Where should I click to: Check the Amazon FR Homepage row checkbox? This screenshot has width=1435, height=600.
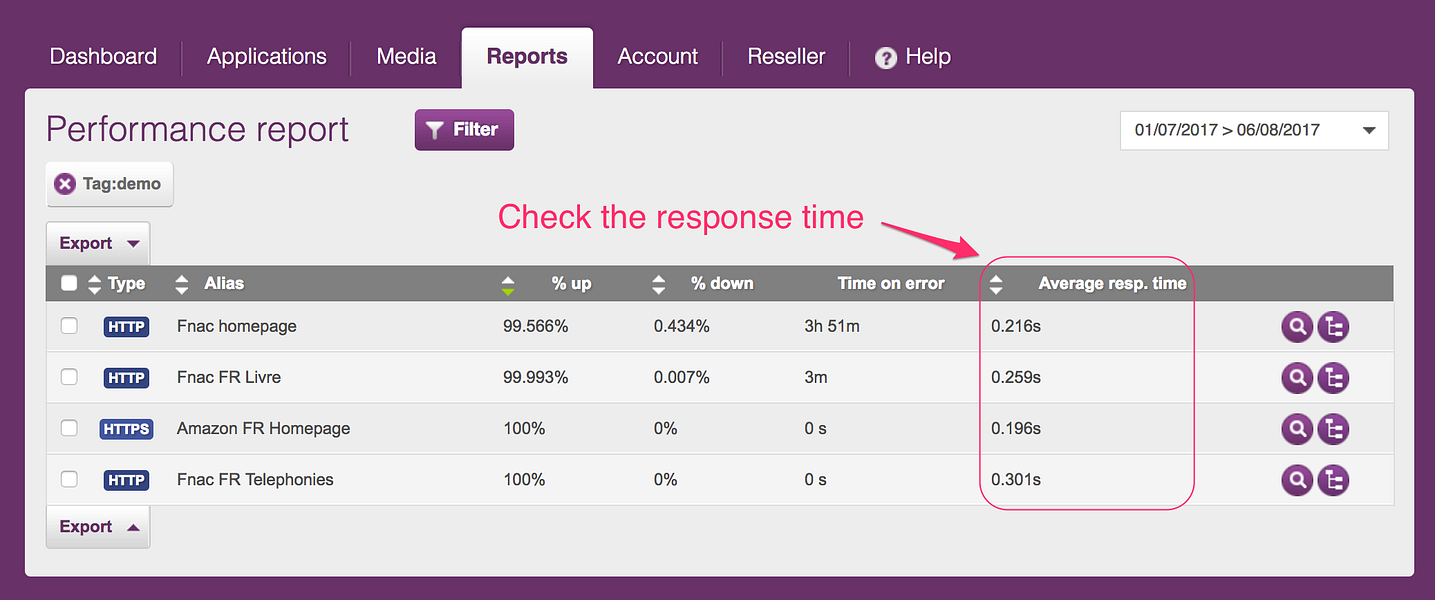pos(68,428)
